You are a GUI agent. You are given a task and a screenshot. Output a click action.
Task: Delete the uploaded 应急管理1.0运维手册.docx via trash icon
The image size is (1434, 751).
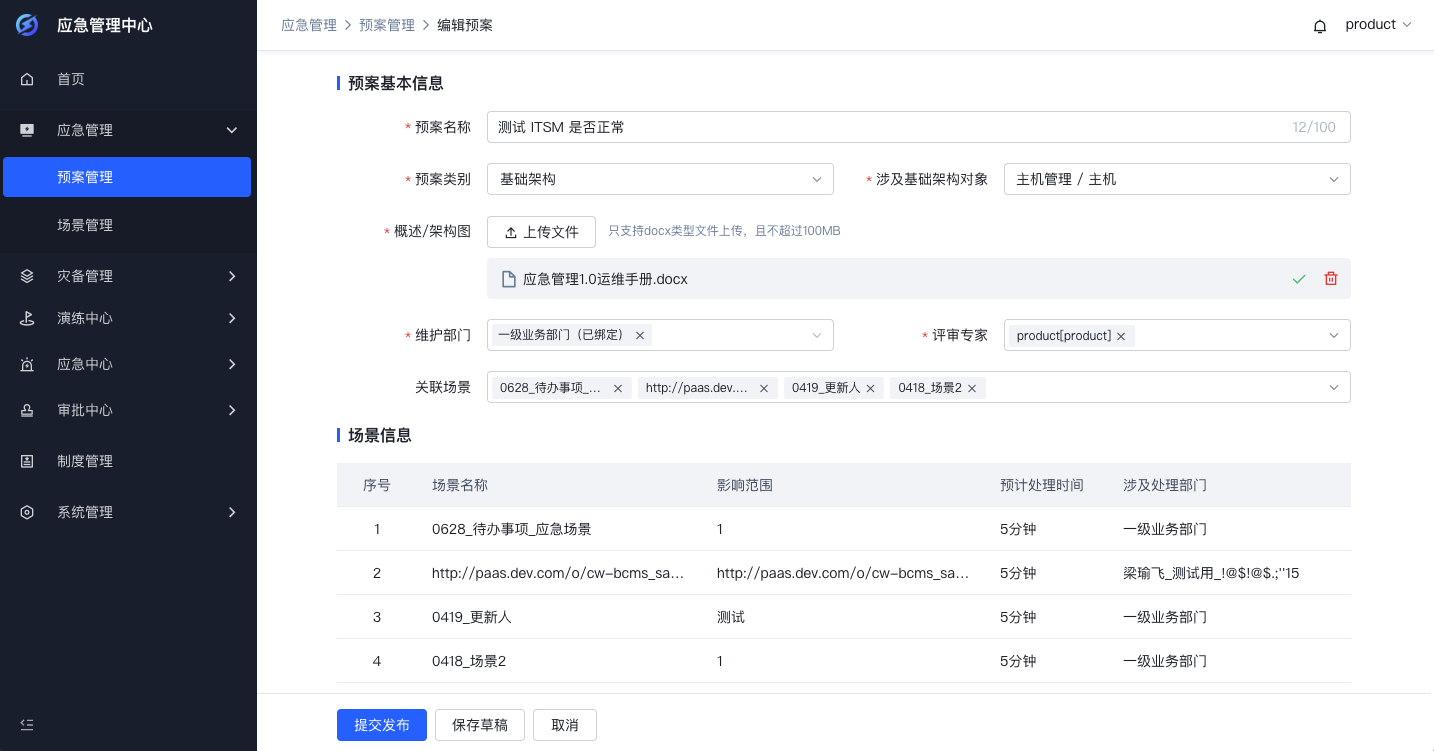(x=1330, y=278)
